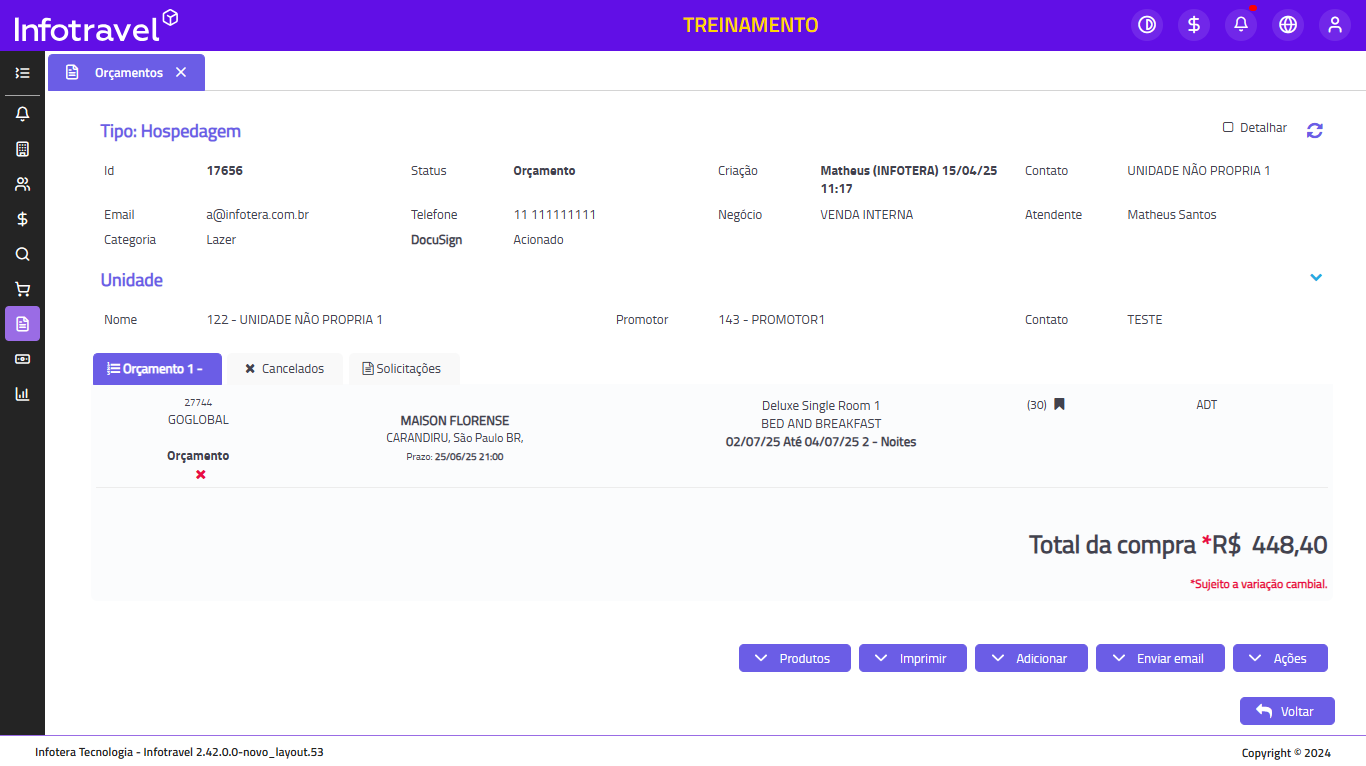Toggle the contrast theme icon in header
Image resolution: width=1366 pixels, height=766 pixels.
coord(1147,25)
